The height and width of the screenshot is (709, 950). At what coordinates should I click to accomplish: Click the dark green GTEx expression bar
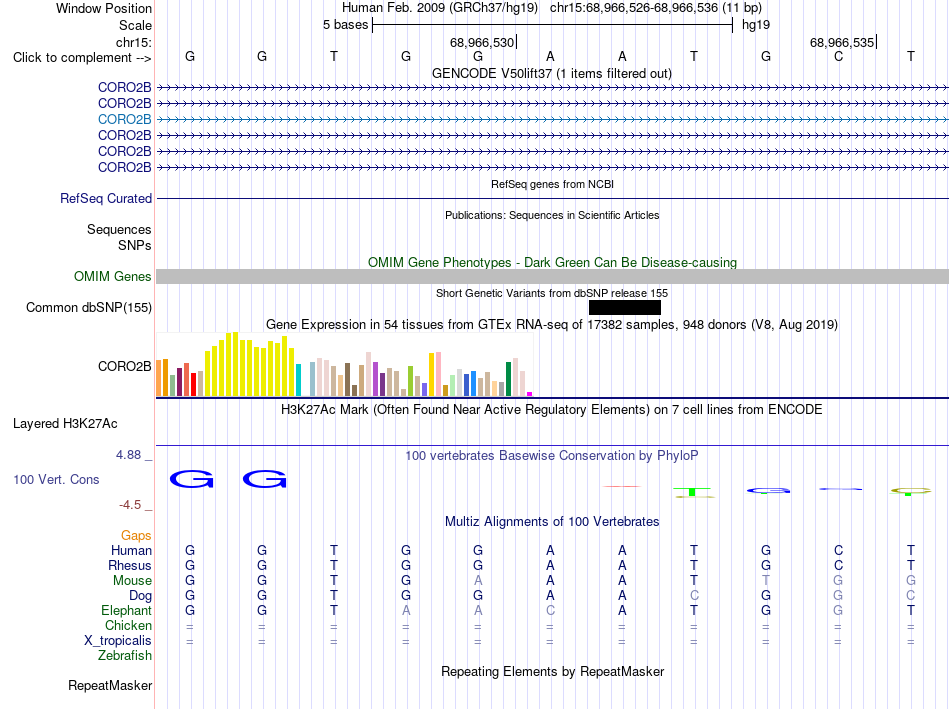[508, 379]
